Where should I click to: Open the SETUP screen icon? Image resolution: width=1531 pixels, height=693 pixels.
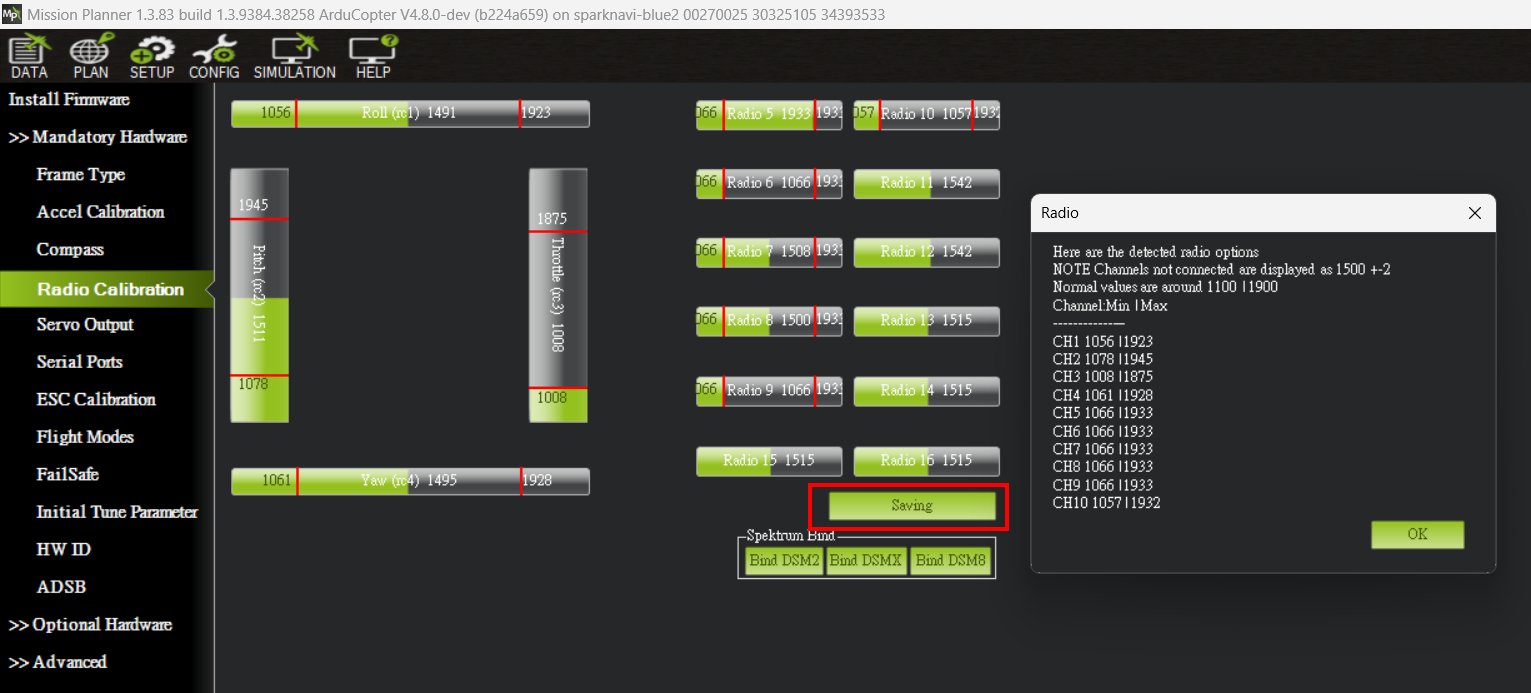(152, 57)
